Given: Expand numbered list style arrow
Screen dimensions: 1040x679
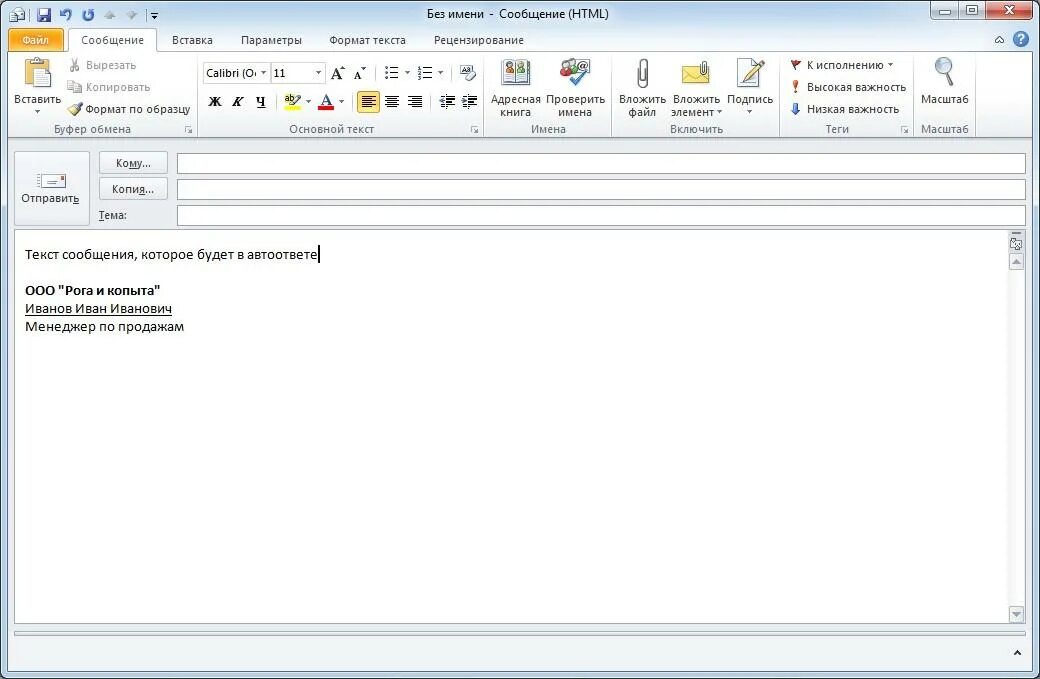Looking at the screenshot, I should tap(440, 73).
